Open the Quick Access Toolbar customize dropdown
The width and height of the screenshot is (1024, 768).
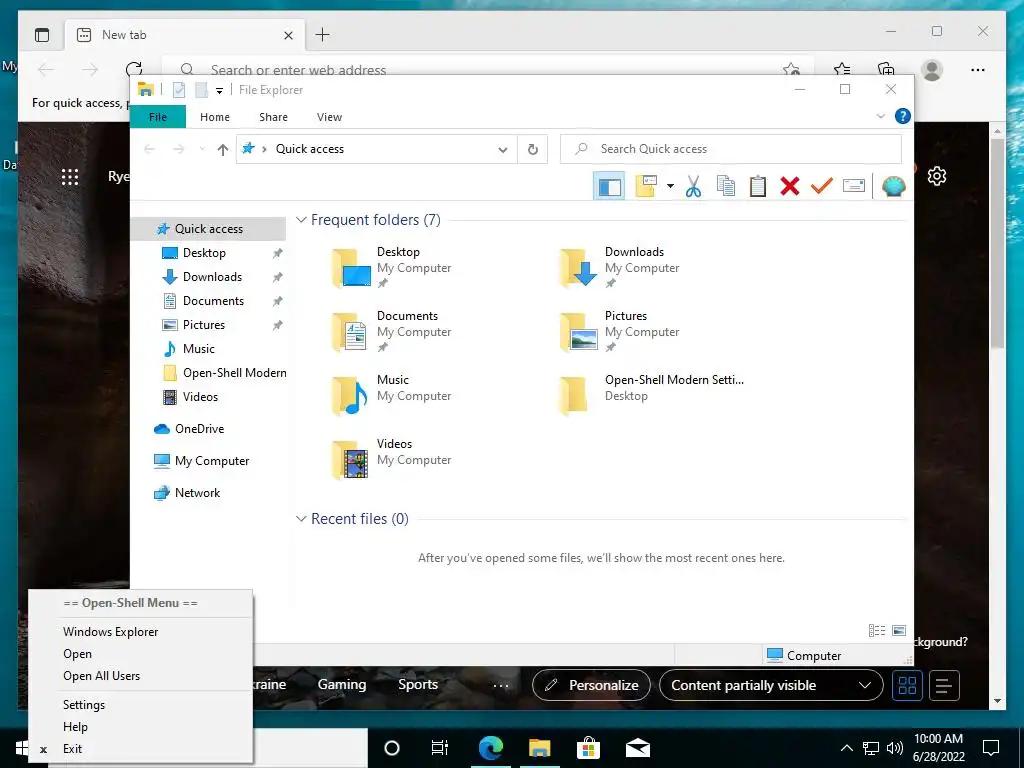[219, 91]
